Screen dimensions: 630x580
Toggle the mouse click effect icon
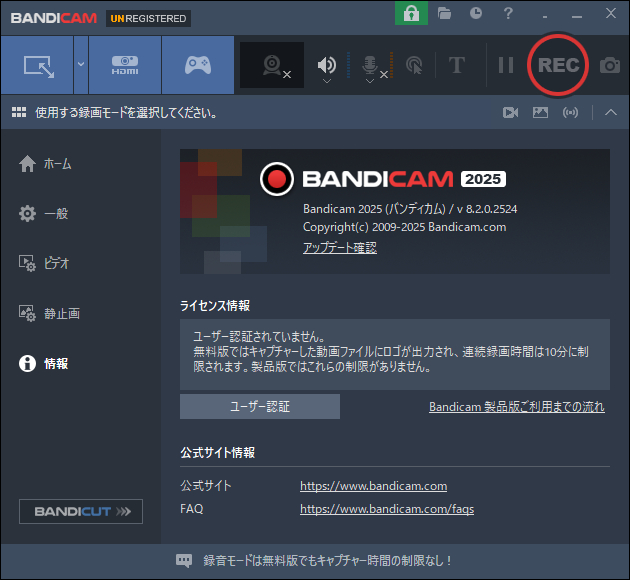414,65
